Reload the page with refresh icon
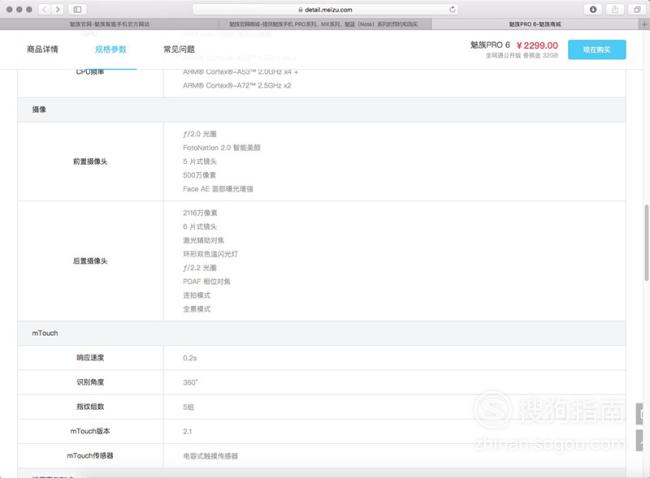The height and width of the screenshot is (478, 650). coord(452,9)
